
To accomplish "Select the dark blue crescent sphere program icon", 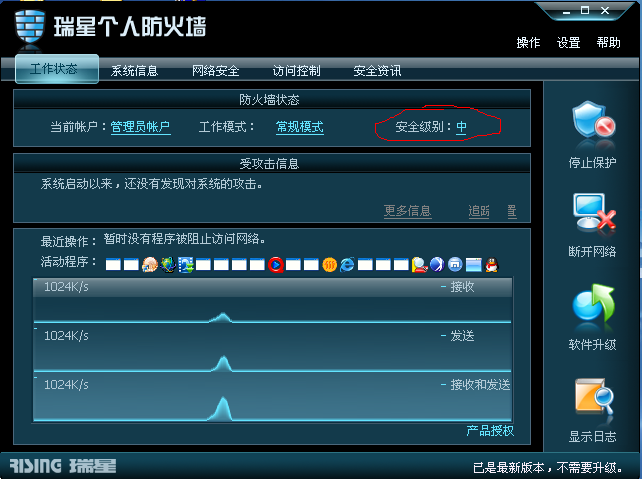I will [437, 265].
